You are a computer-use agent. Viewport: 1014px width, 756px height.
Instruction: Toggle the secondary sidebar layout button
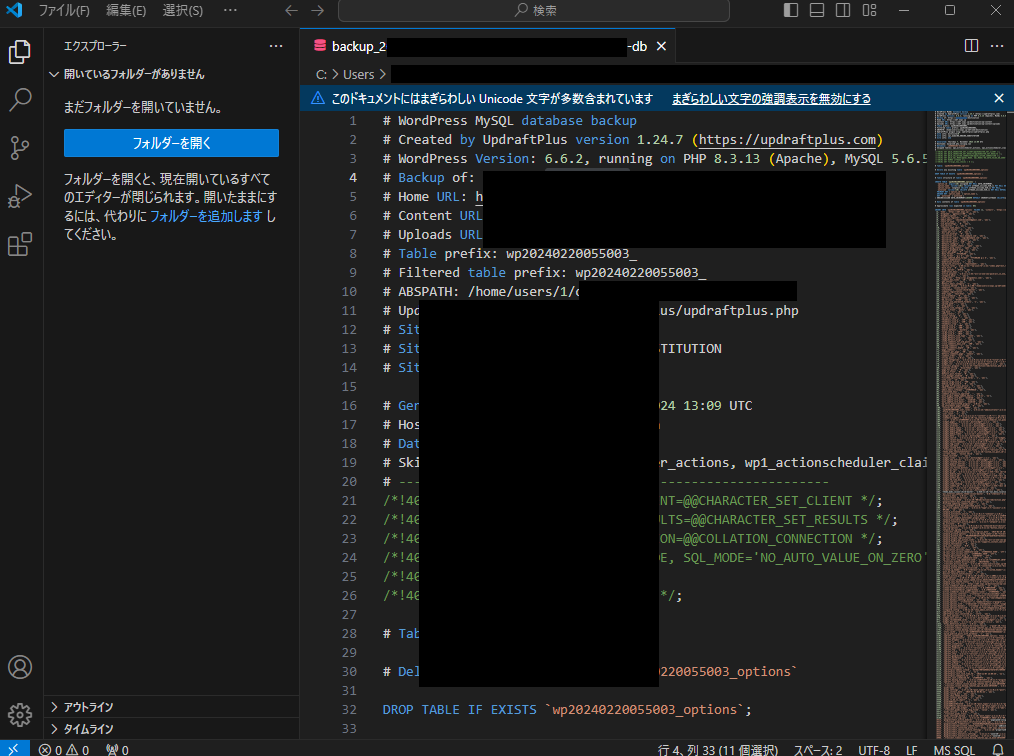[843, 10]
